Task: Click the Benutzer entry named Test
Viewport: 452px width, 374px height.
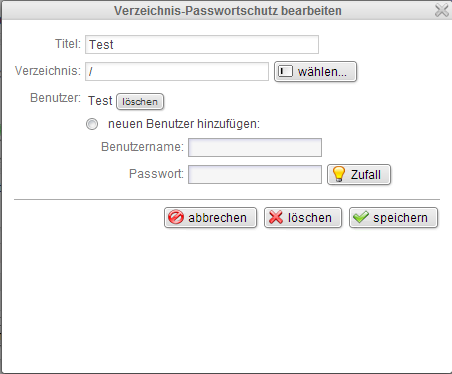Action: [x=100, y=101]
